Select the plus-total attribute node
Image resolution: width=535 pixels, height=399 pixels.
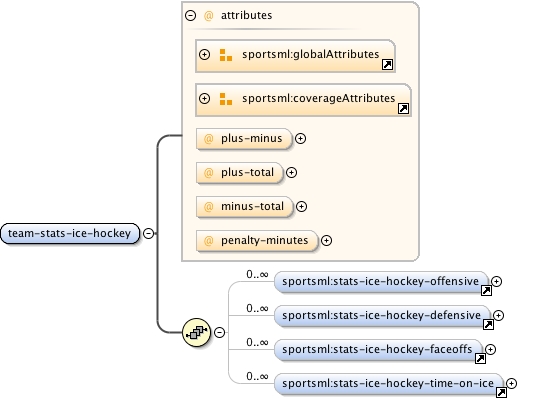(x=240, y=173)
